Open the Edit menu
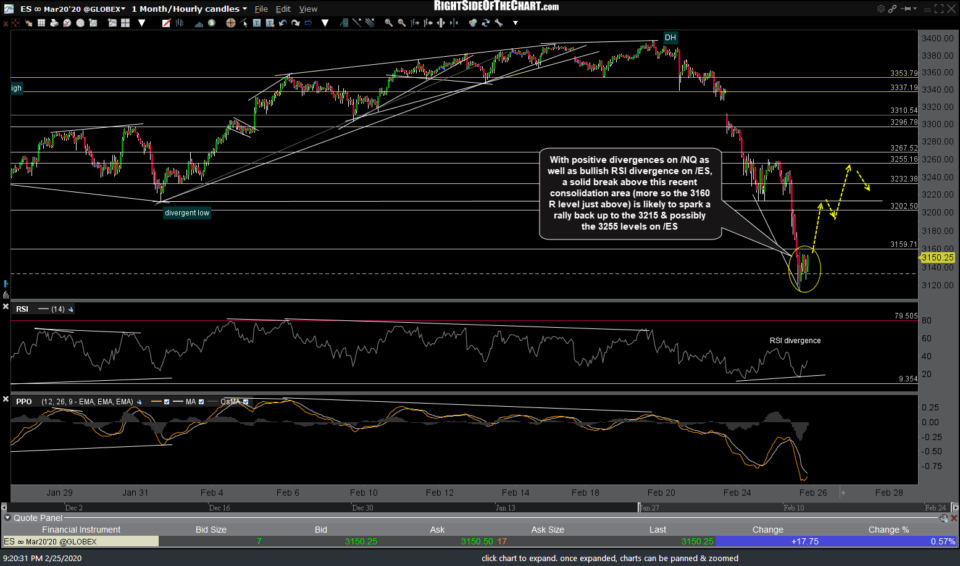This screenshot has height=566, width=960. (283, 9)
